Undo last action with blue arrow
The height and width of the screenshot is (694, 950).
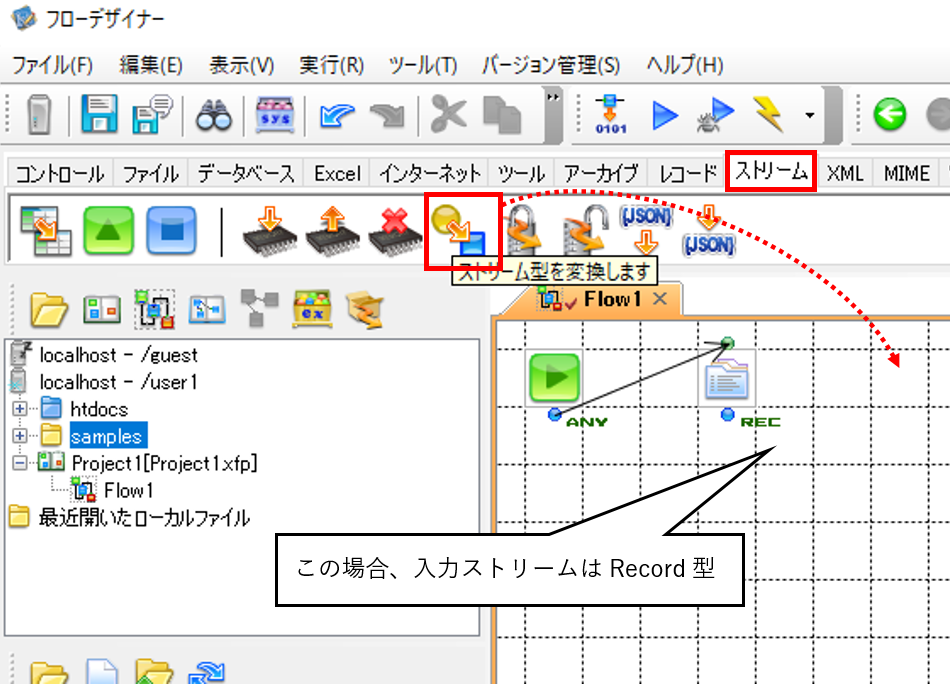[x=337, y=115]
